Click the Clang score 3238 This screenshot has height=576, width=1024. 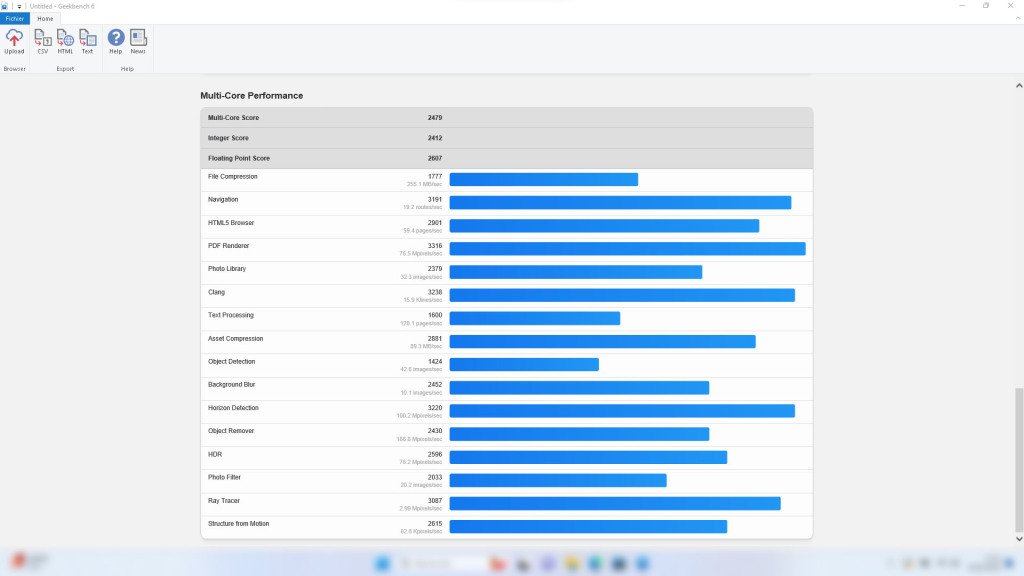[x=435, y=293]
